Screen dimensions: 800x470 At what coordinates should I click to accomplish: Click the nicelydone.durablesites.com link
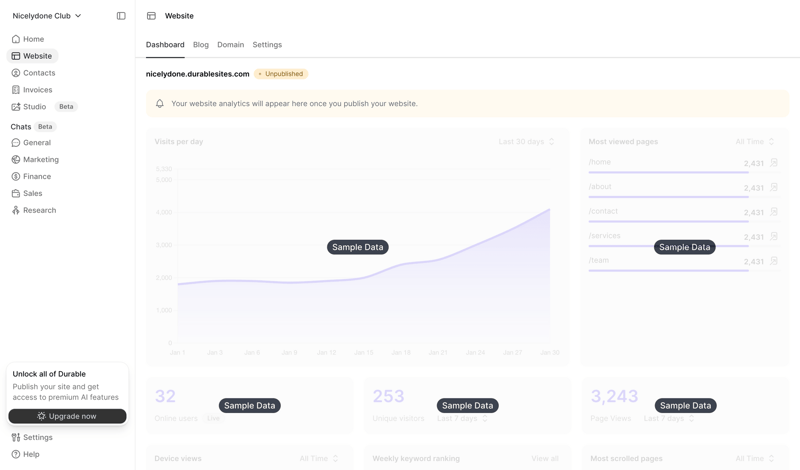(197, 74)
